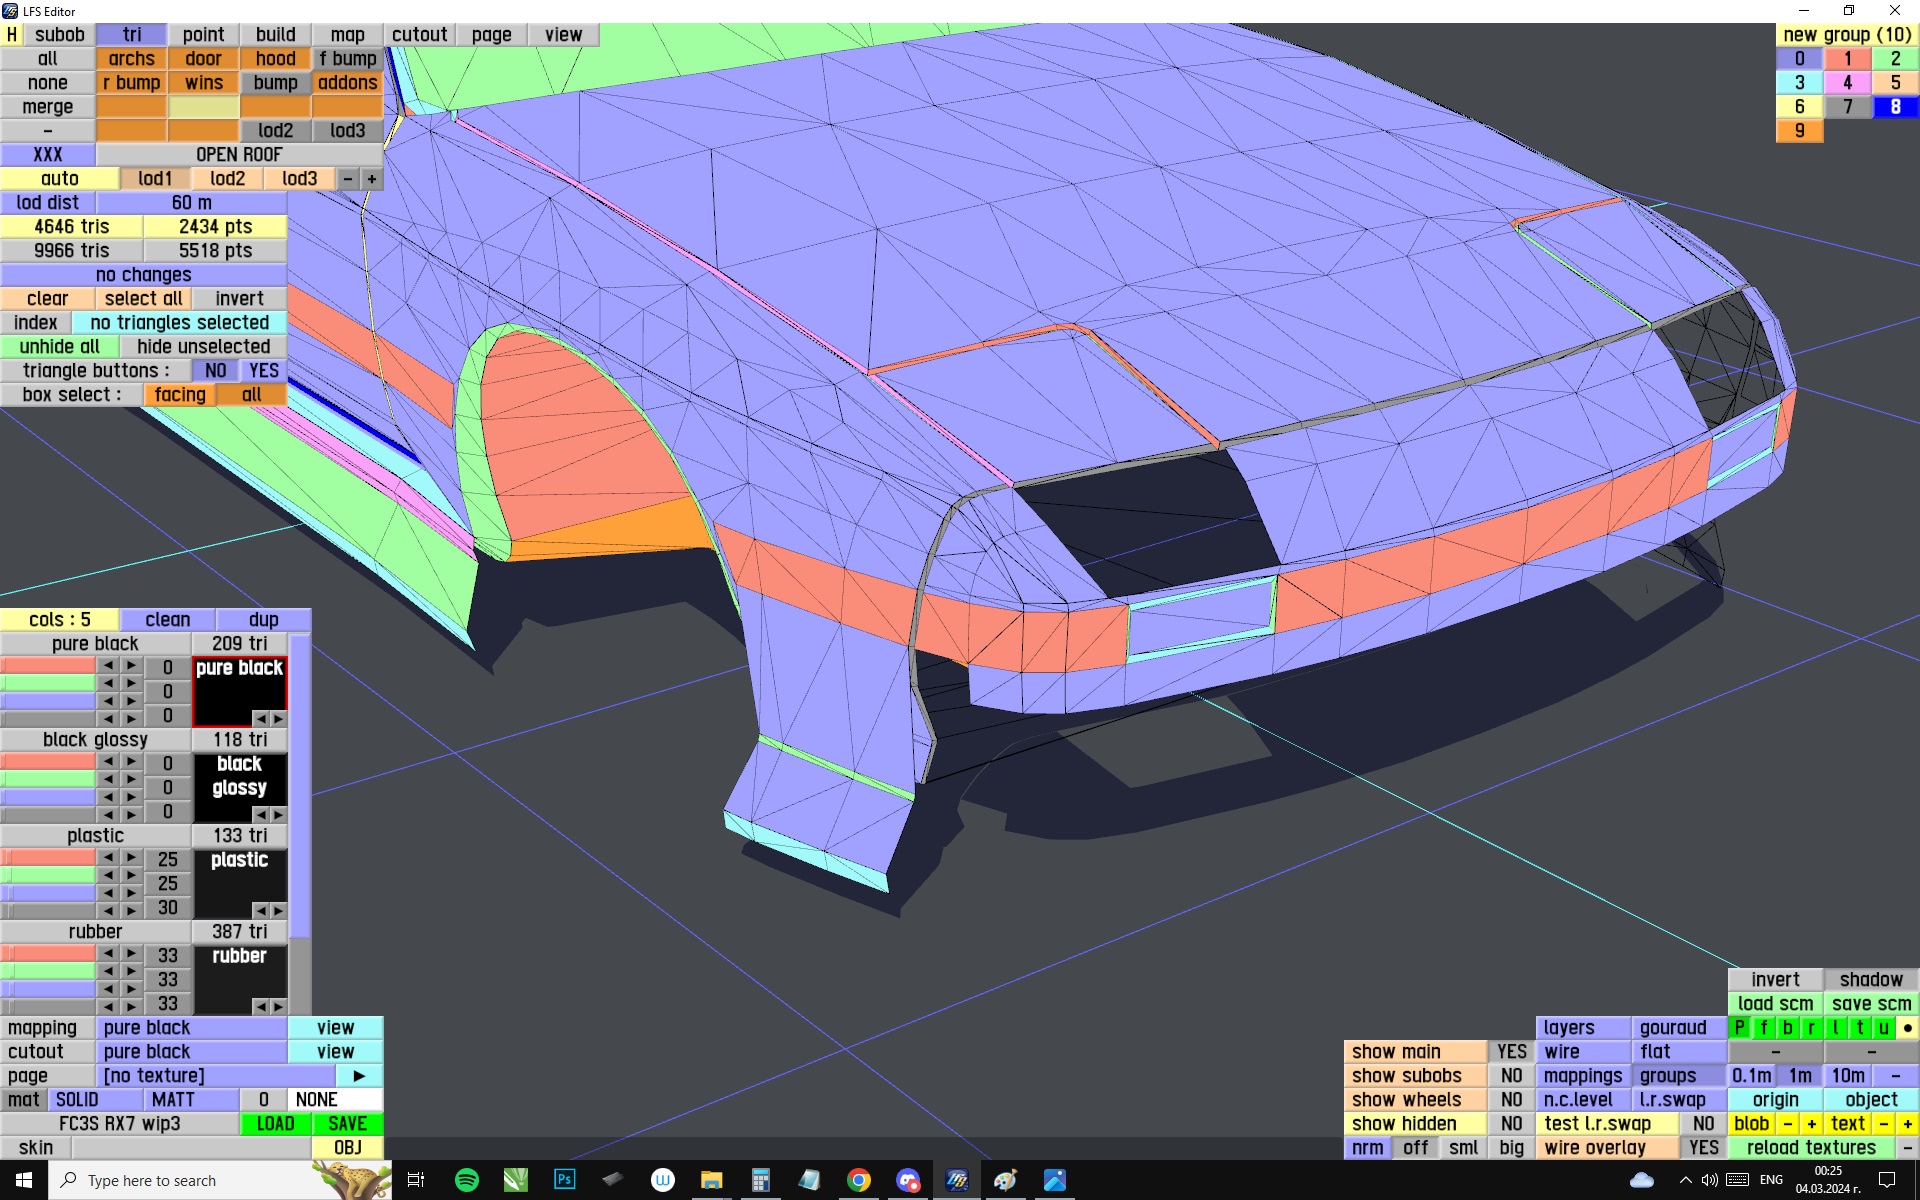Open the page no texture selector
Screen dimensions: 1920x1200
coord(215,1076)
